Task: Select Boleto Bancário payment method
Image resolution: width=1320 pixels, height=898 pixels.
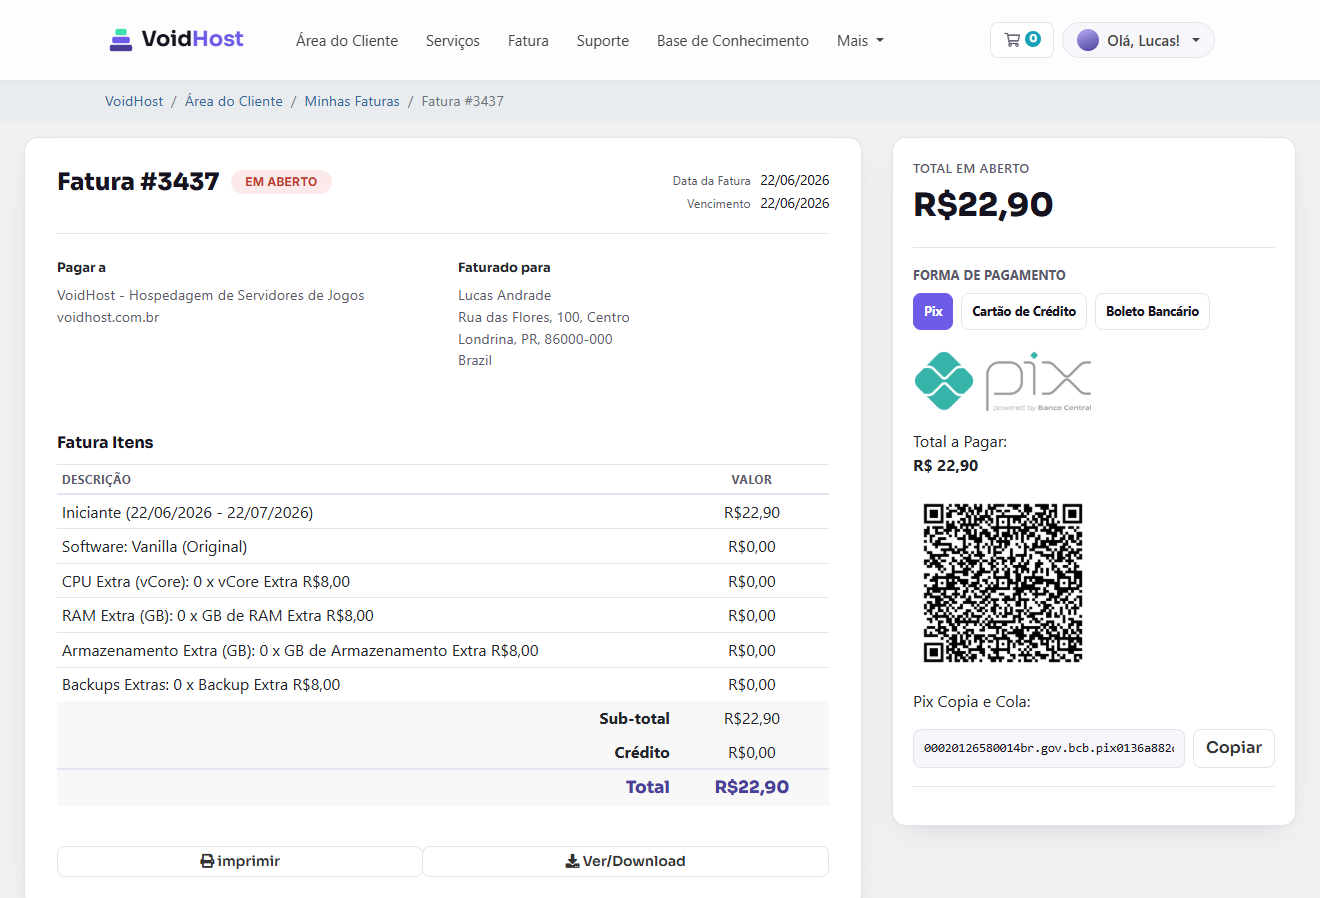Action: (1152, 311)
